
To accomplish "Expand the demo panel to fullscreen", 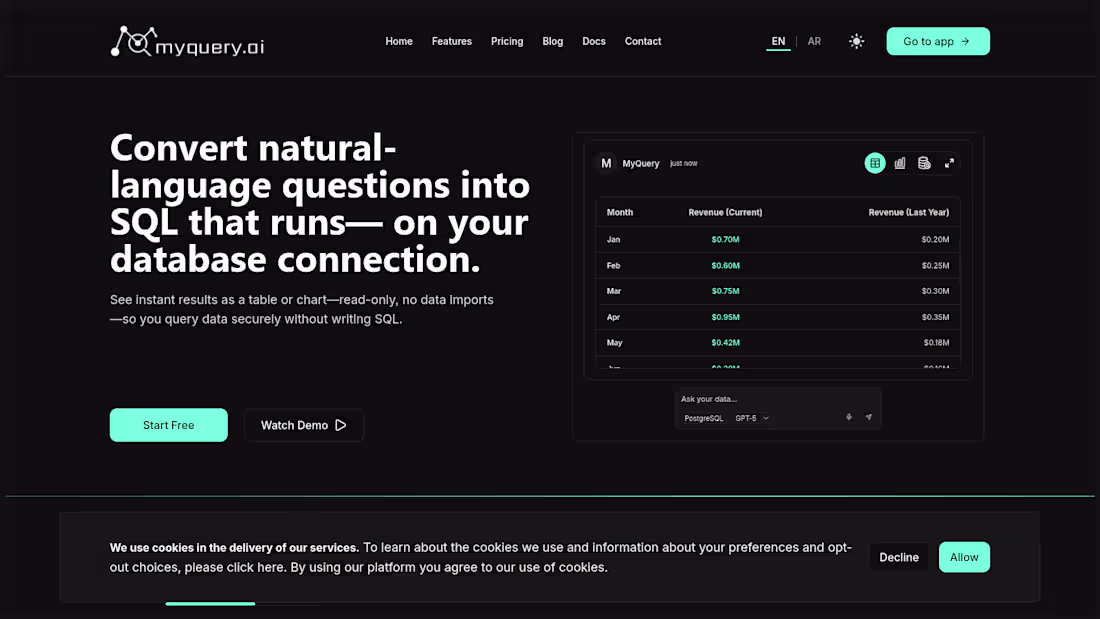I will 949,163.
